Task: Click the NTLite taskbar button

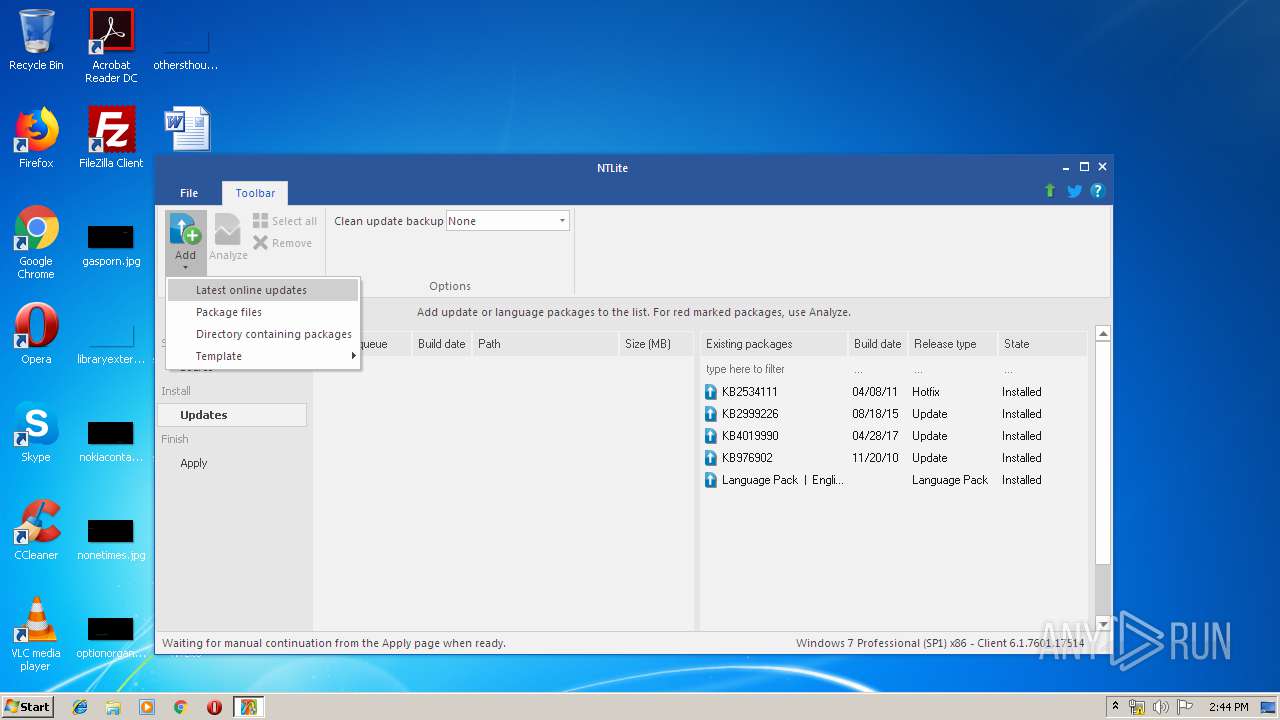Action: coord(248,707)
